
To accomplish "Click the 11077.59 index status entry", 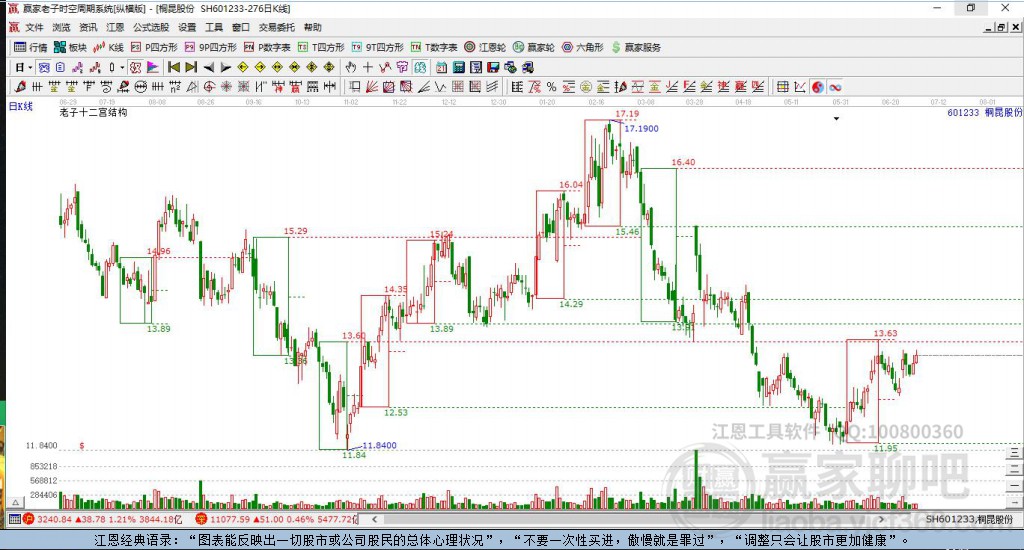I will 277,519.
